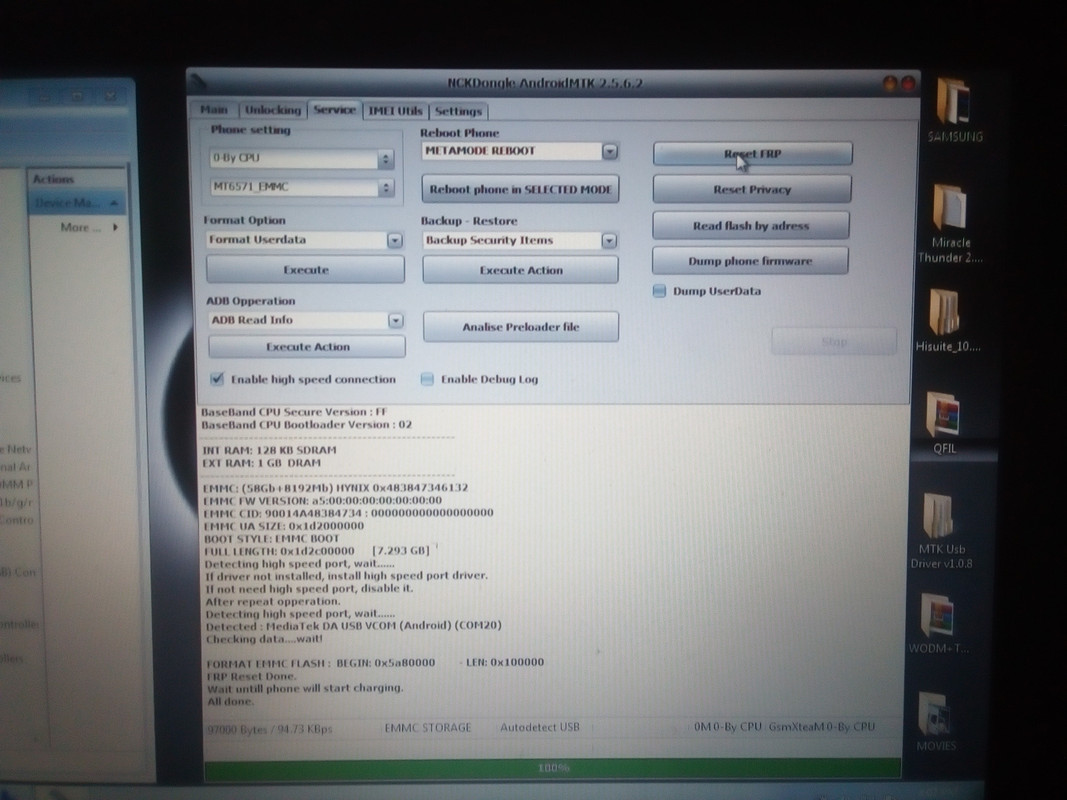Viewport: 1067px width, 800px height.
Task: Click the Reset Privacy button
Action: pyautogui.click(x=752, y=189)
